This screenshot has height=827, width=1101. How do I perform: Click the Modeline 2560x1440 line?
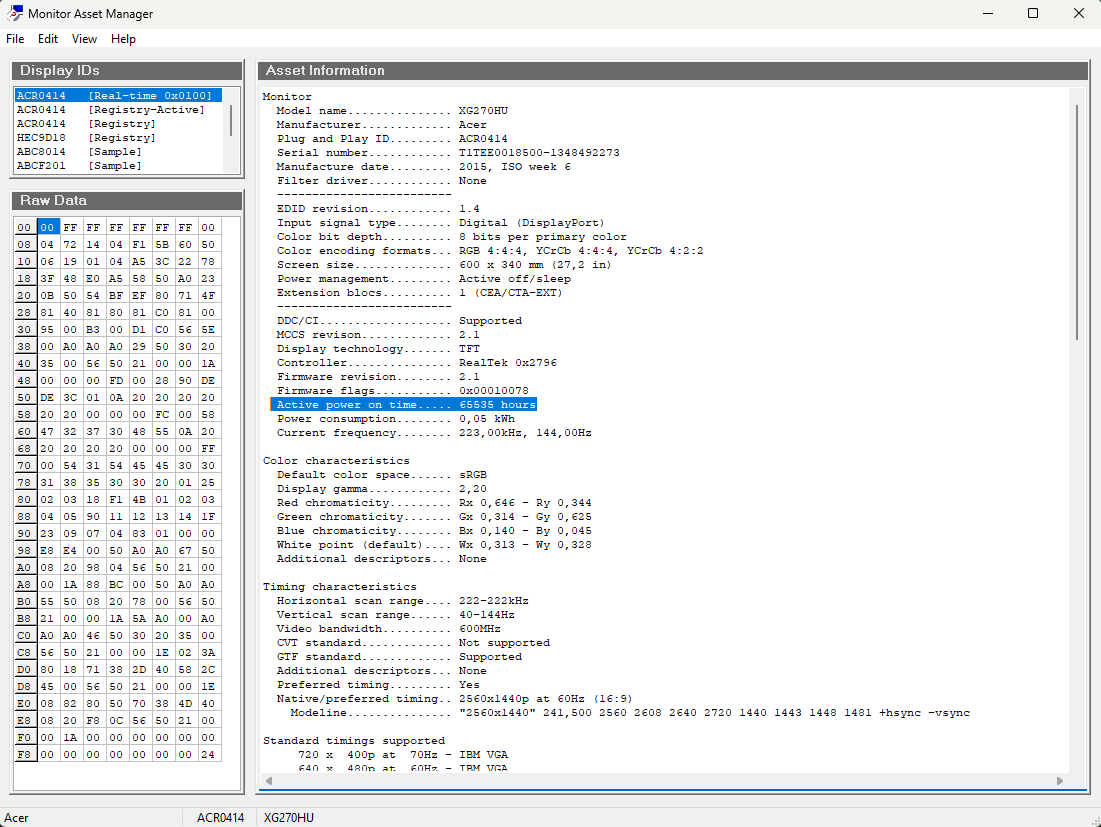tap(630, 714)
